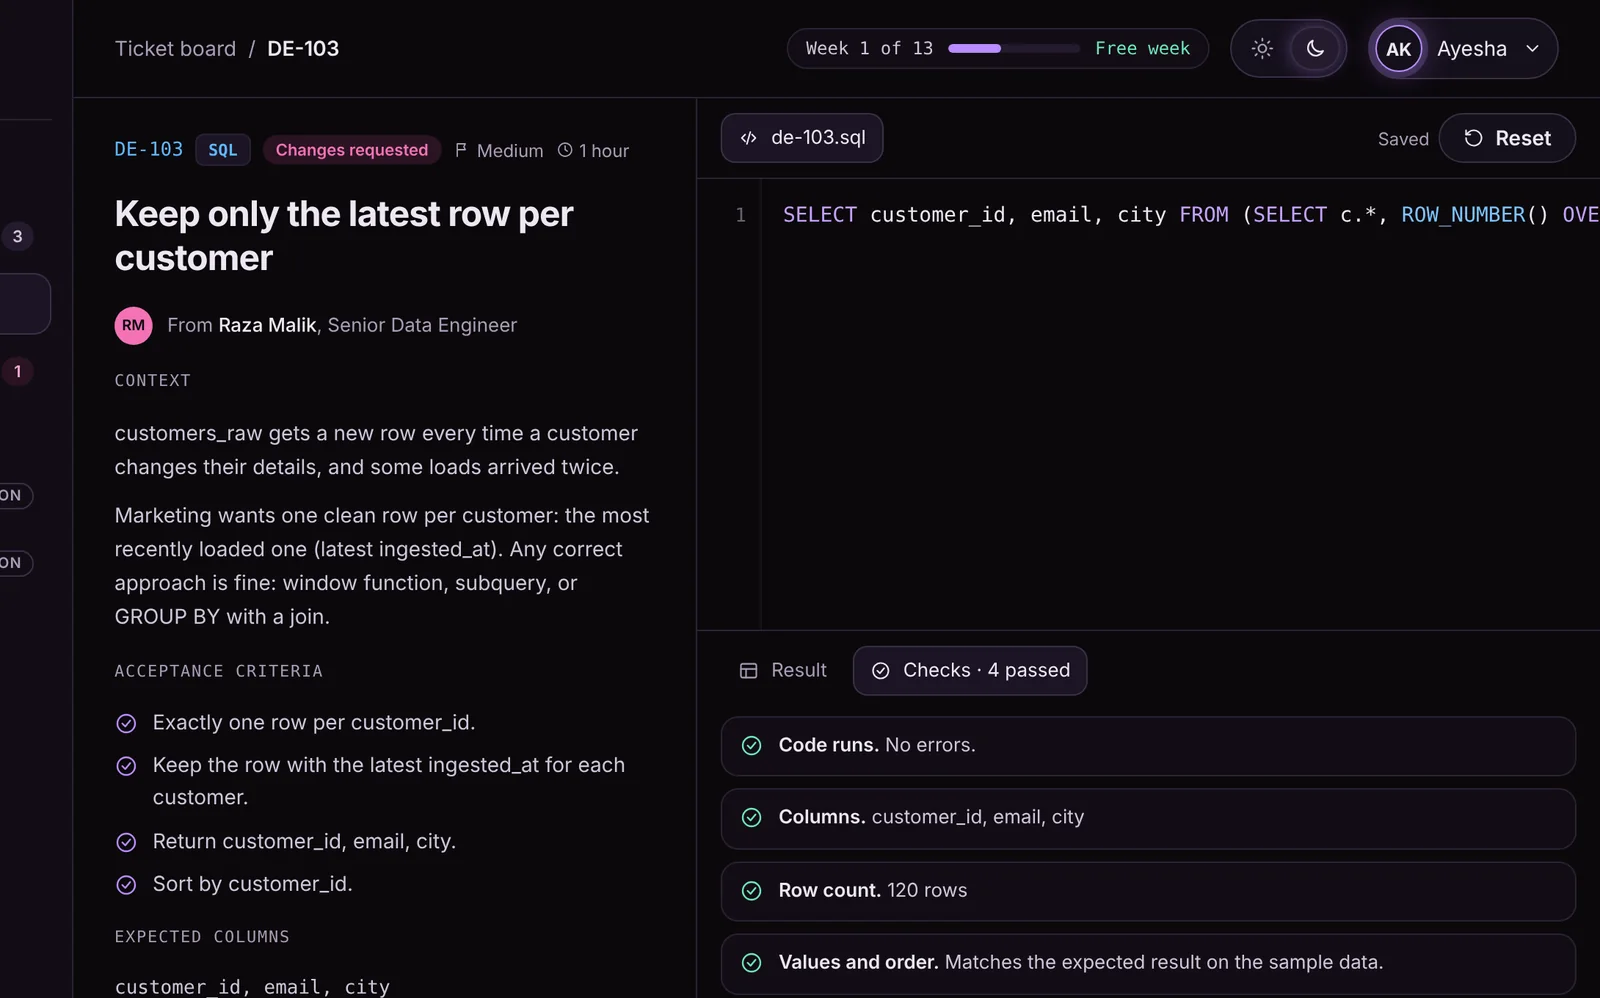Click the sidebar badge showing 3
The width and height of the screenshot is (1600, 998).
click(x=17, y=236)
